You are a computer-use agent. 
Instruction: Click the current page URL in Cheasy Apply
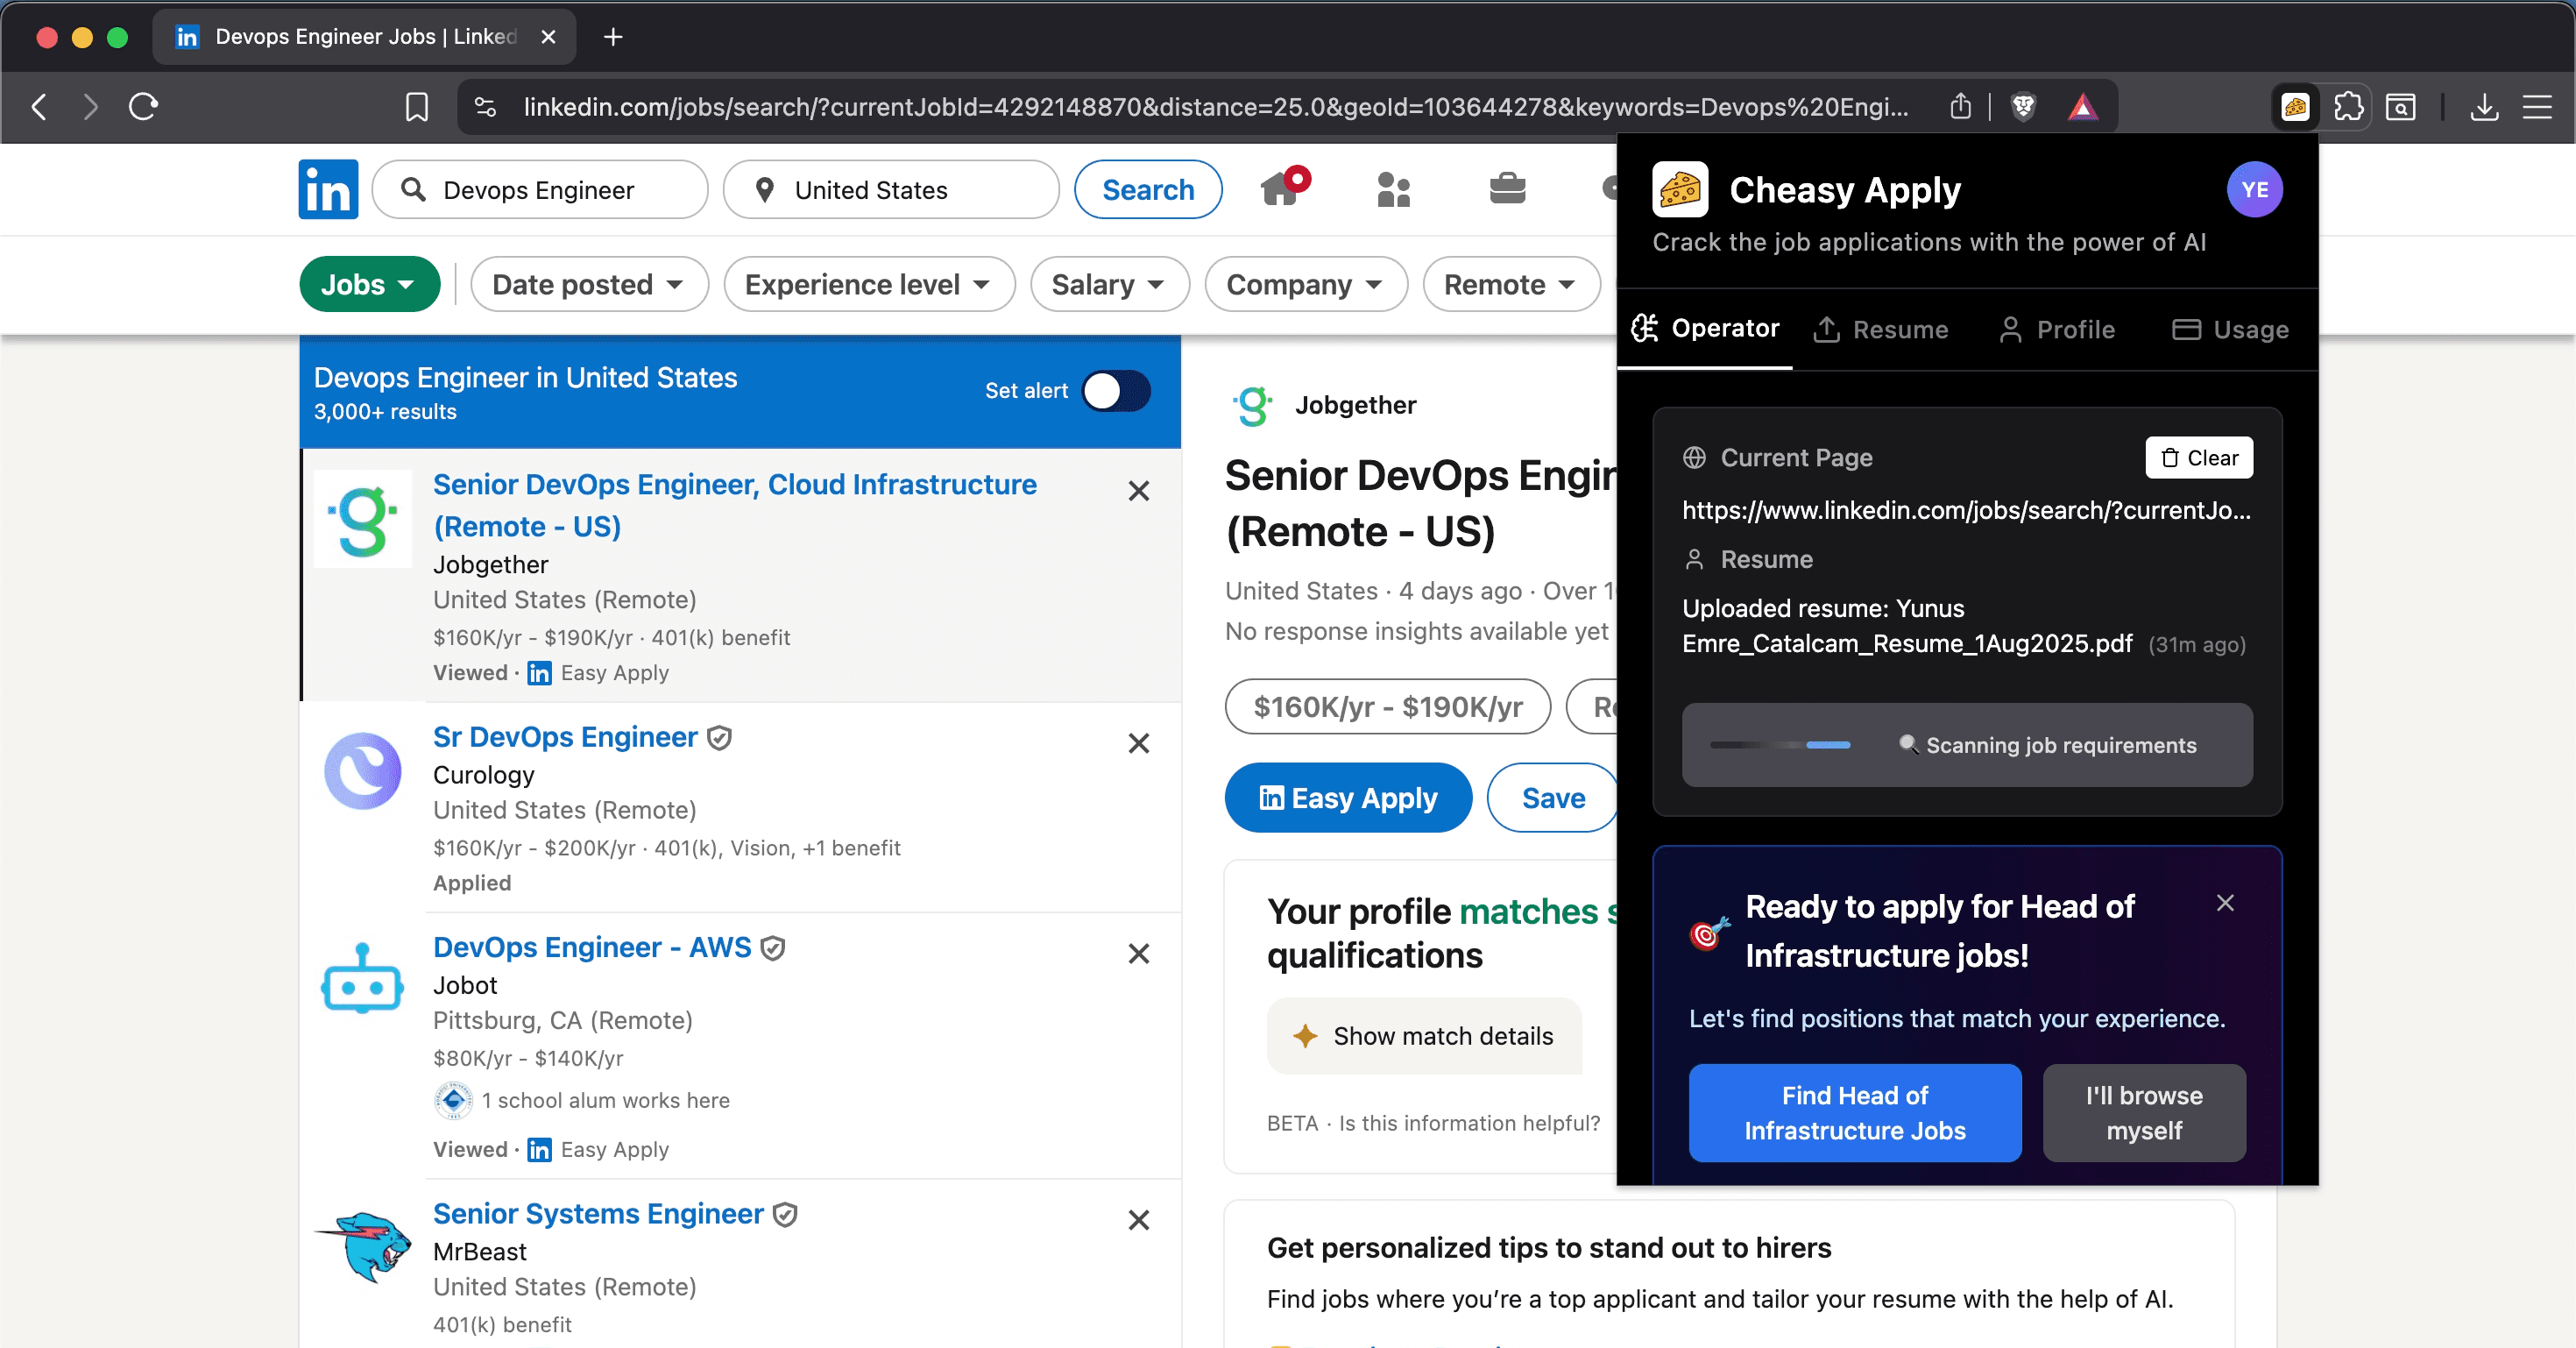[x=1966, y=510]
